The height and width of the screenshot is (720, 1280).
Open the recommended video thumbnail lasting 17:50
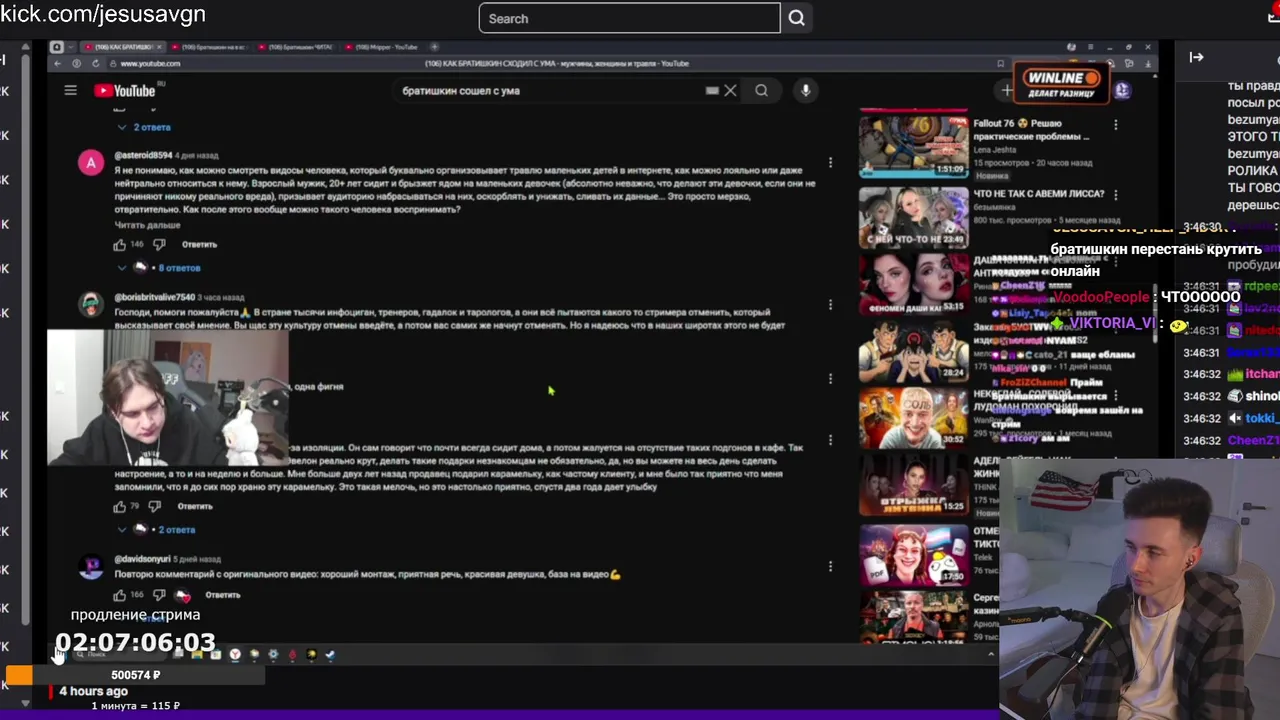tap(914, 554)
